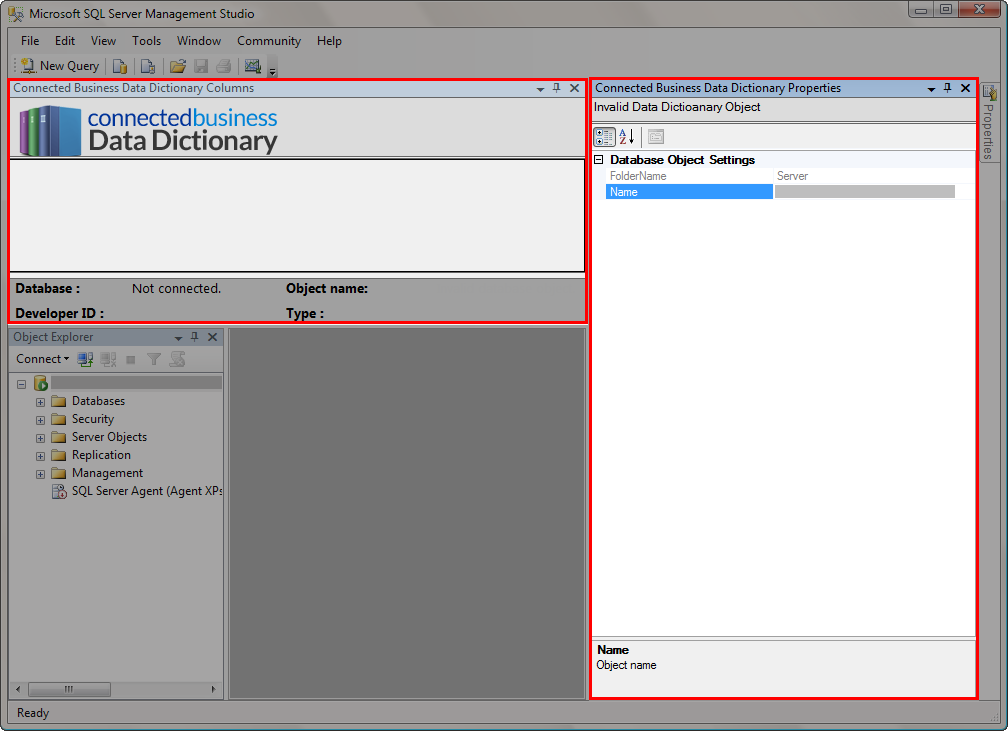The image size is (1008, 731).
Task: Toggle auto-hide pin on Object Explorer
Action: point(195,338)
